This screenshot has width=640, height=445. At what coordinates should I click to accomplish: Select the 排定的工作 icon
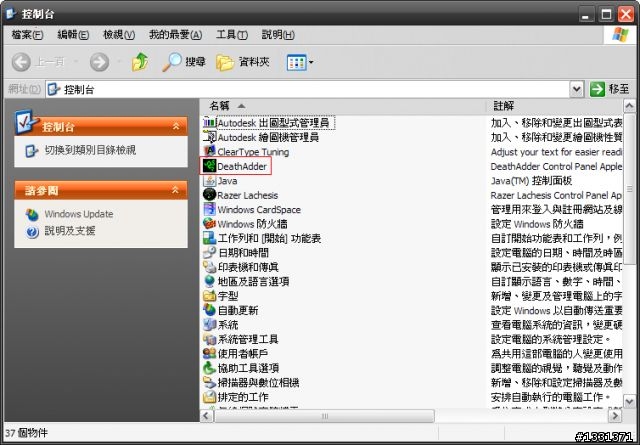point(209,397)
